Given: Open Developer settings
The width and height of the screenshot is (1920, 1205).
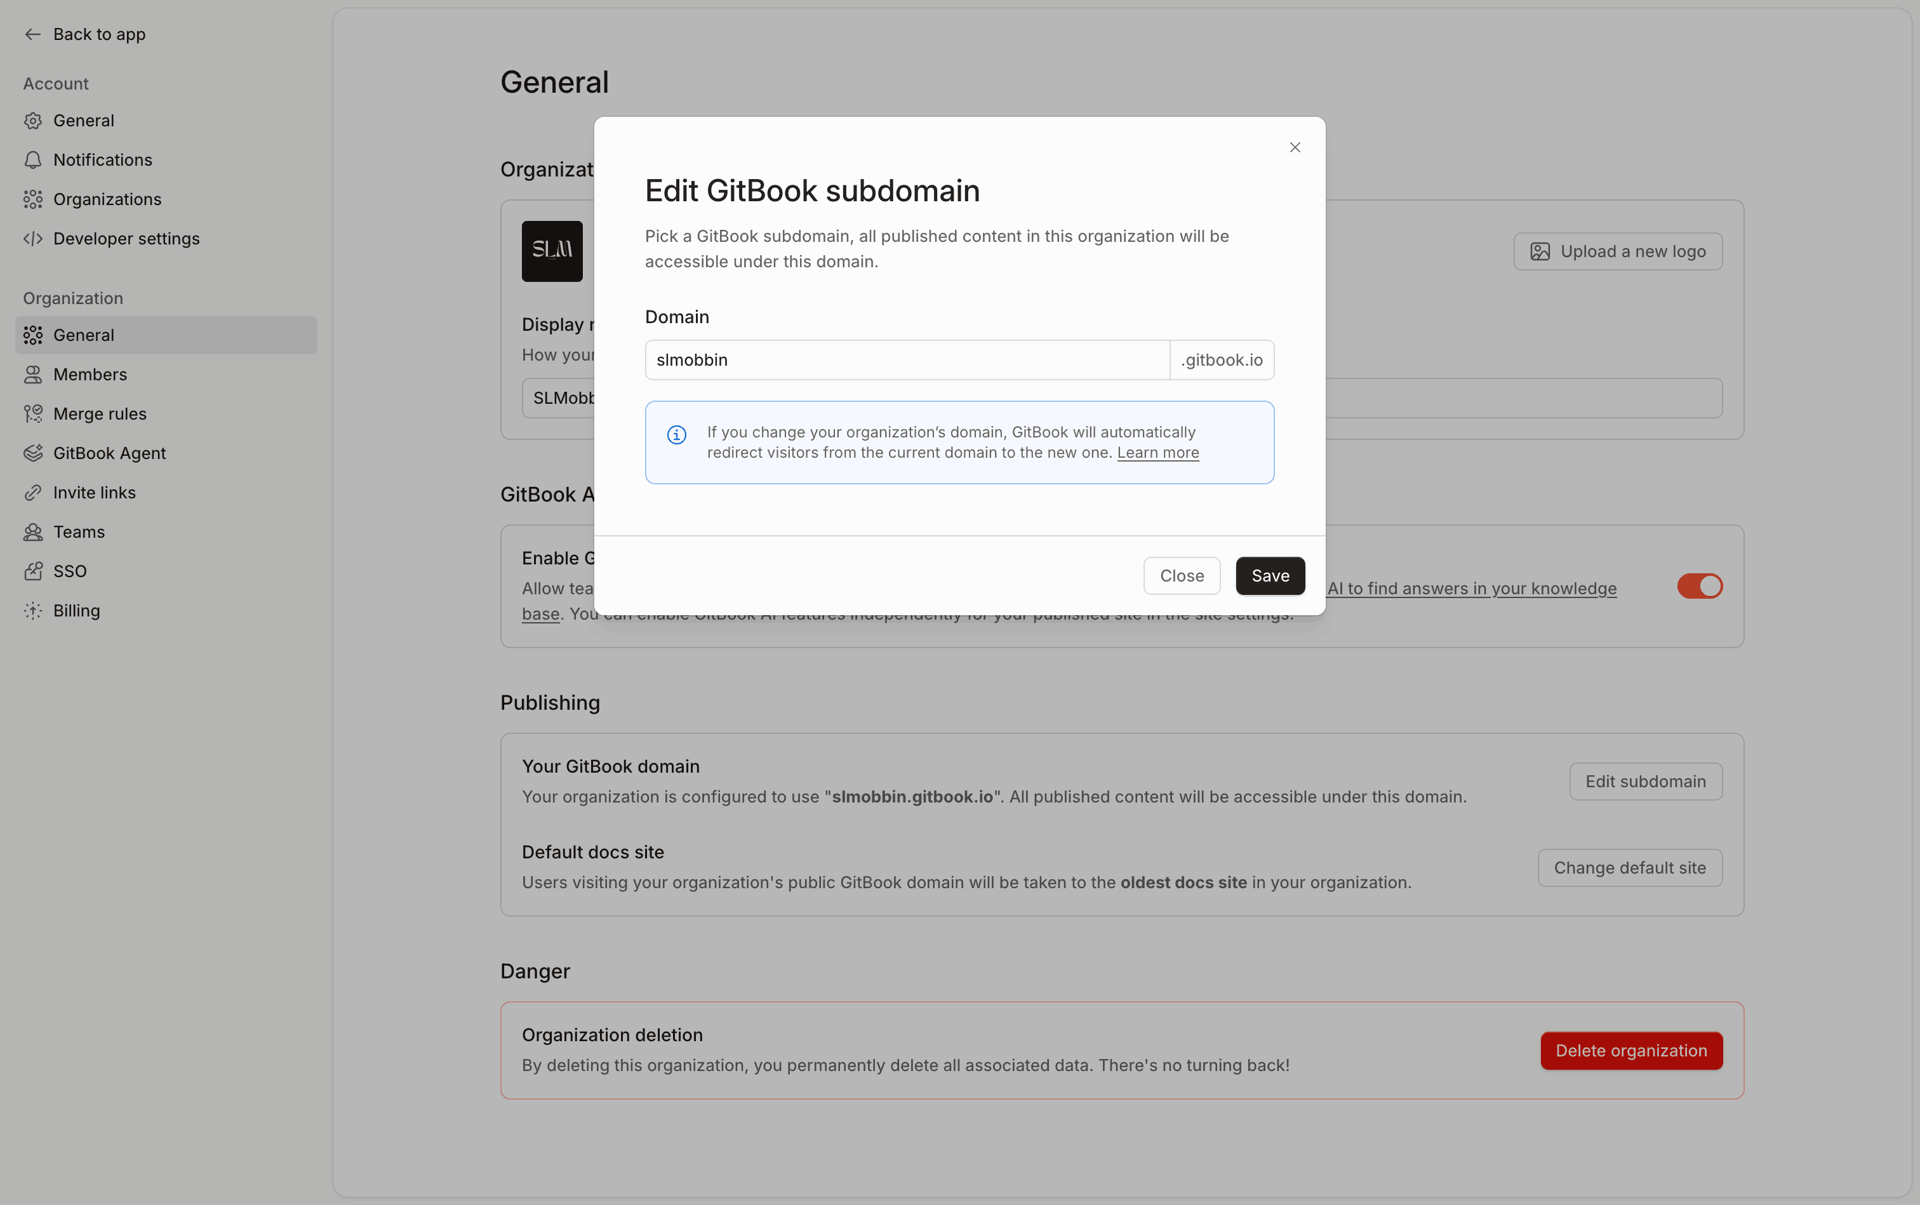Looking at the screenshot, I should tap(166, 239).
